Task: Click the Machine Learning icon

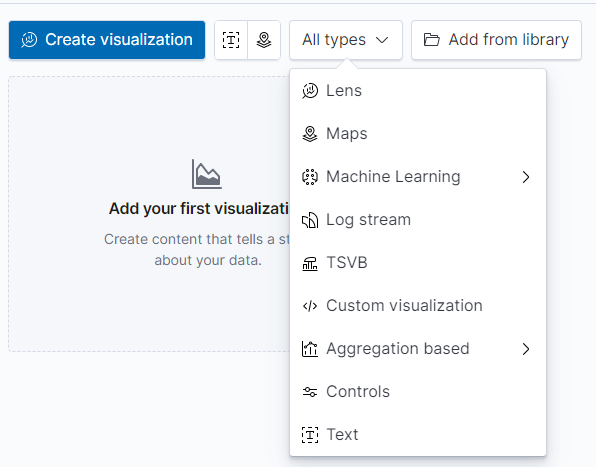Action: point(310,177)
